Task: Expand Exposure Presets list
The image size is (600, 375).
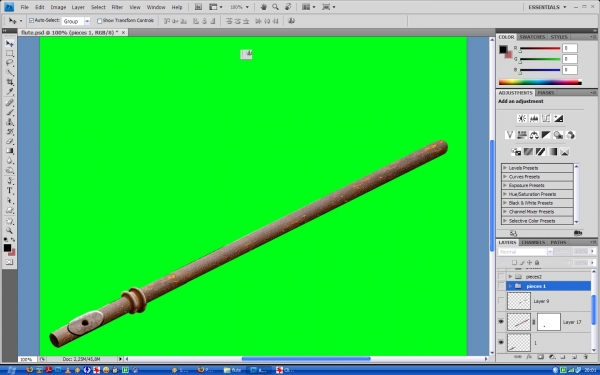Action: tap(505, 186)
